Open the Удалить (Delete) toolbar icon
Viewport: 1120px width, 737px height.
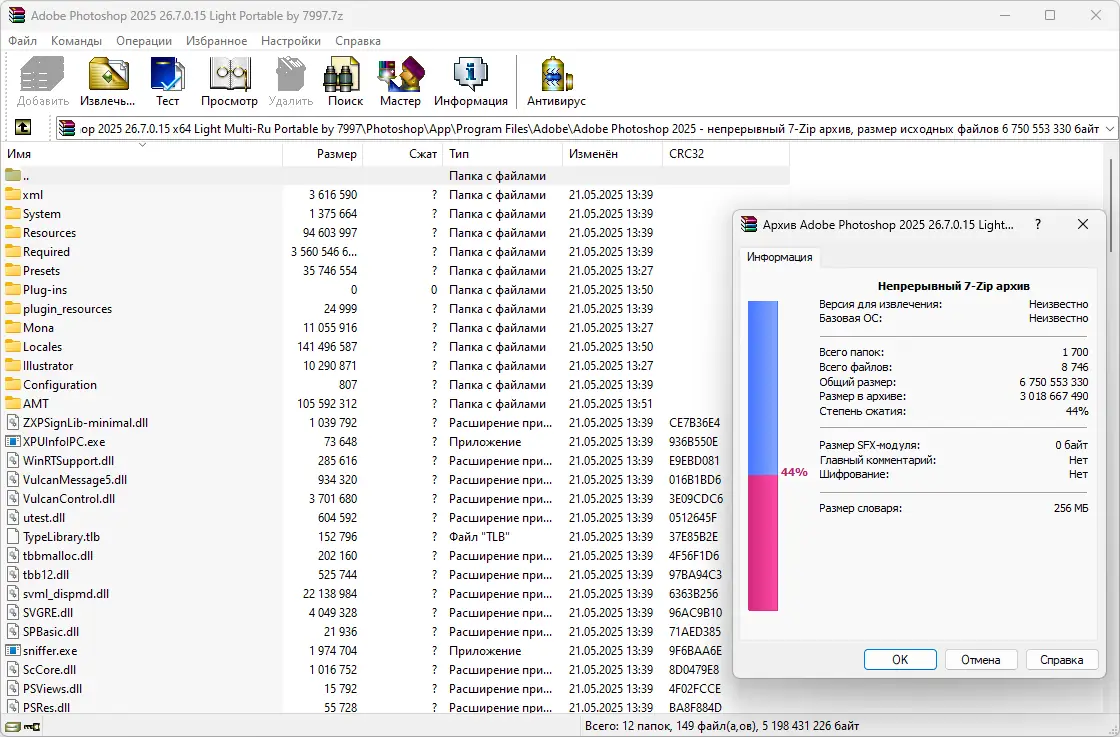[x=290, y=78]
